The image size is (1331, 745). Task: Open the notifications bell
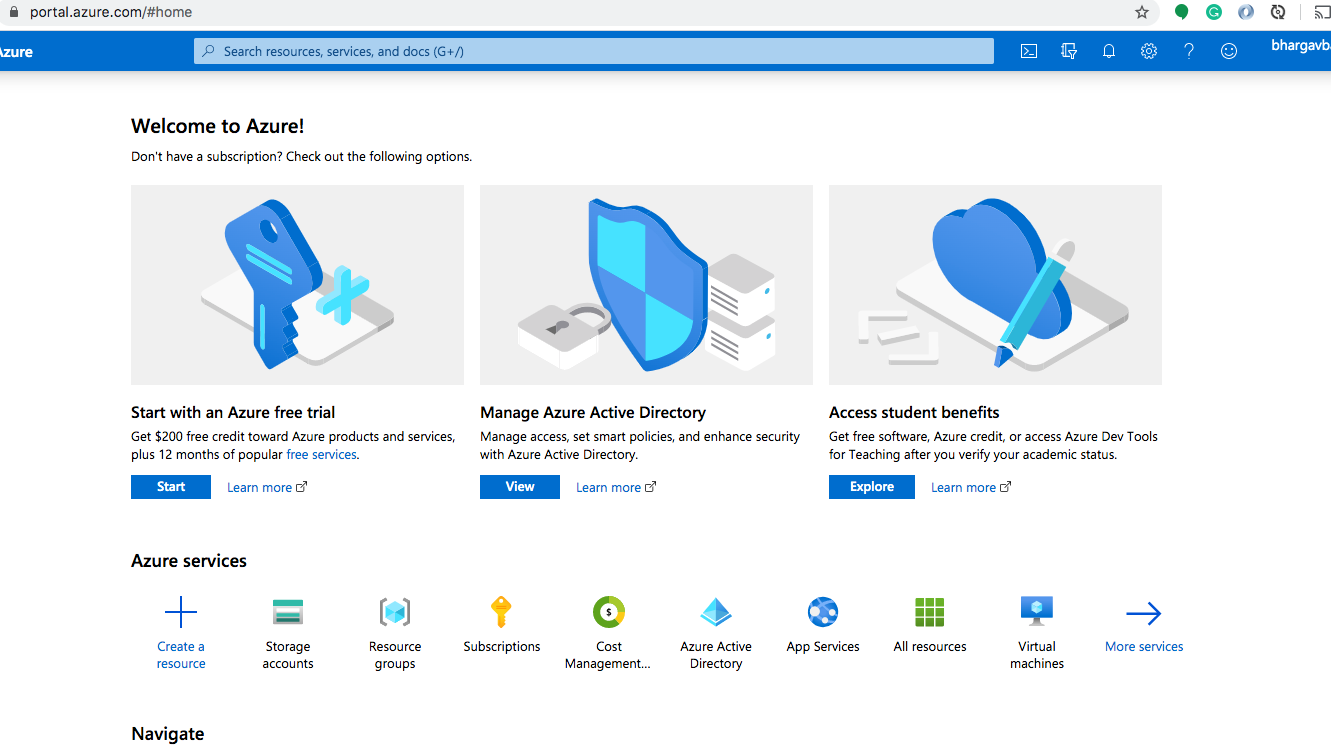pyautogui.click(x=1109, y=51)
